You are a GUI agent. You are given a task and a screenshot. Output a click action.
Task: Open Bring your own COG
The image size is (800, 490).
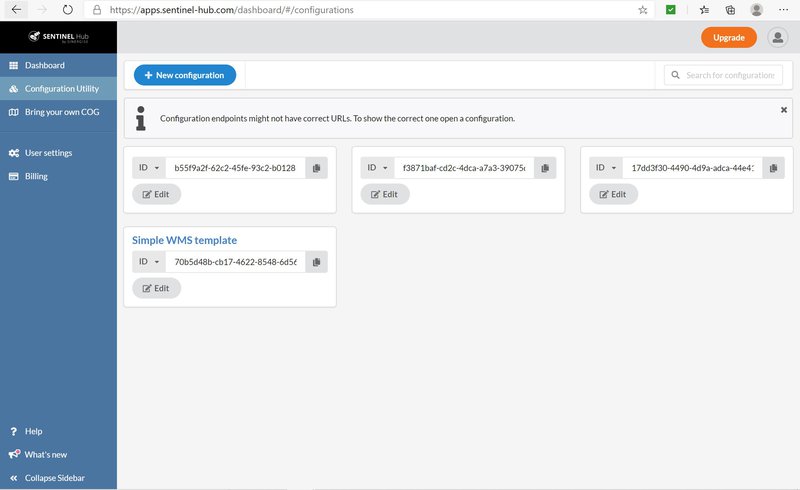[x=58, y=112]
